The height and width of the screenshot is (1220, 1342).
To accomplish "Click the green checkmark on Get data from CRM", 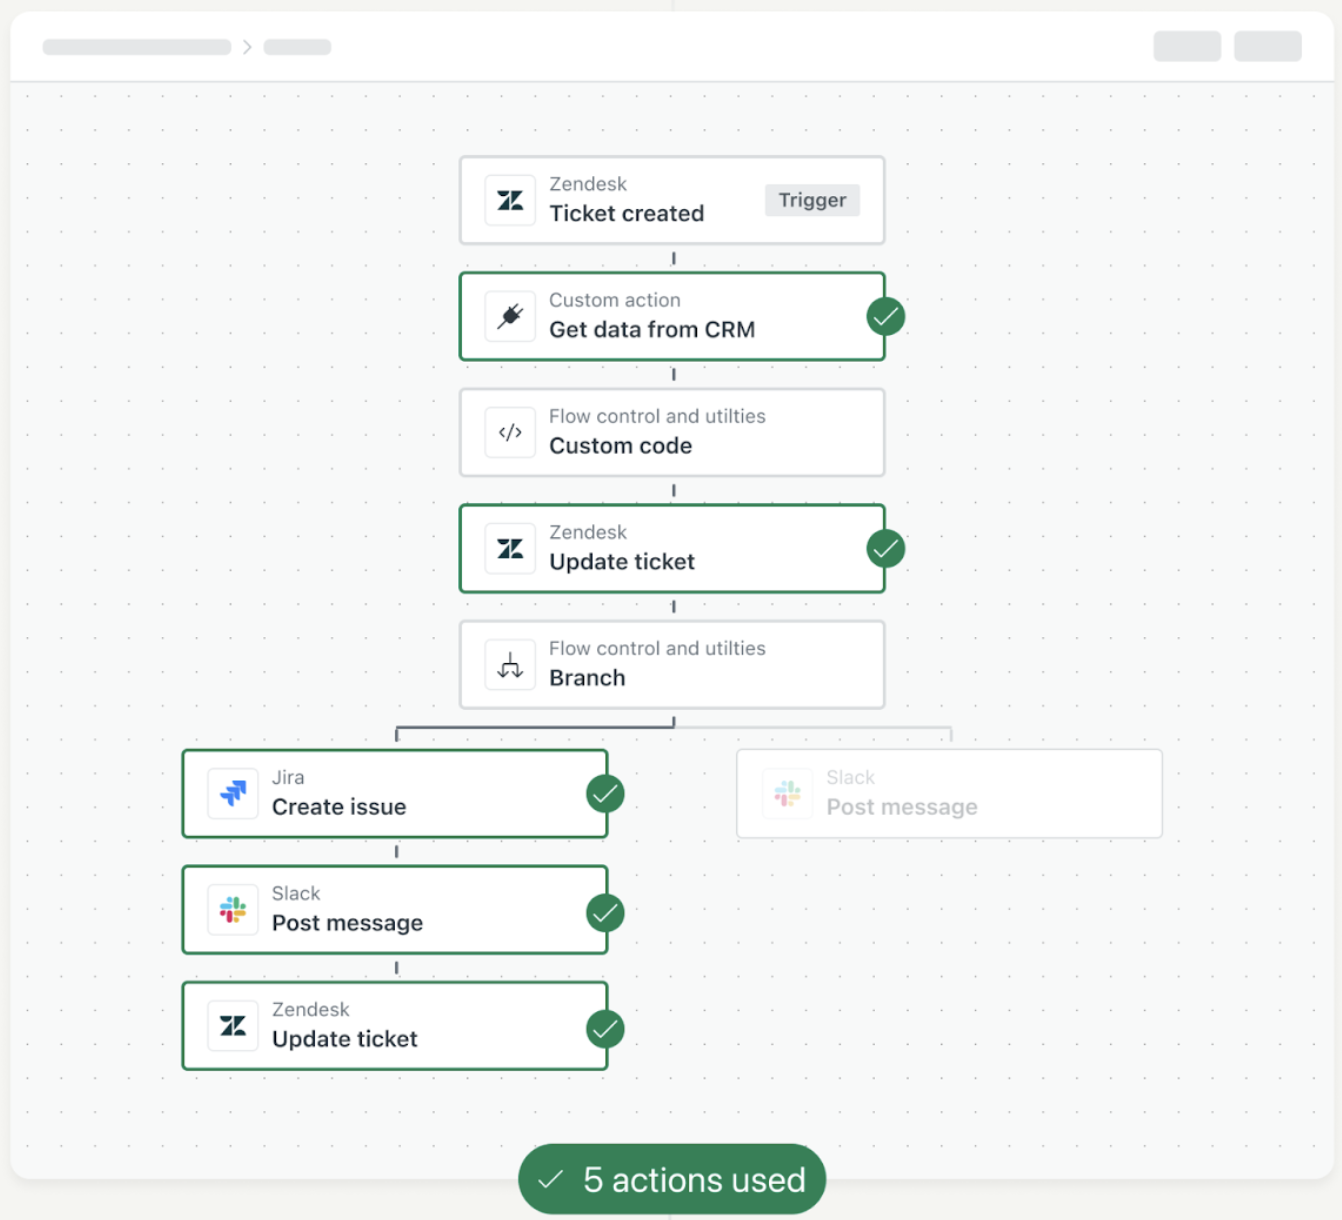I will [885, 317].
